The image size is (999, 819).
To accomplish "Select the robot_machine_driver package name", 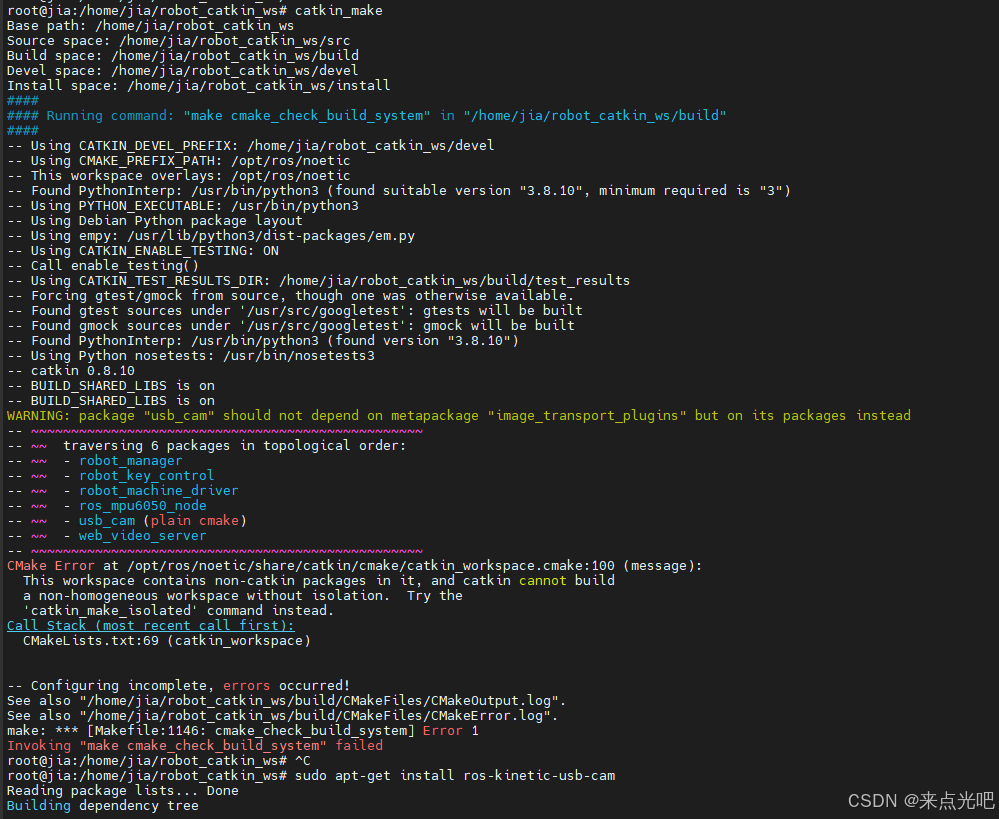I will [158, 490].
